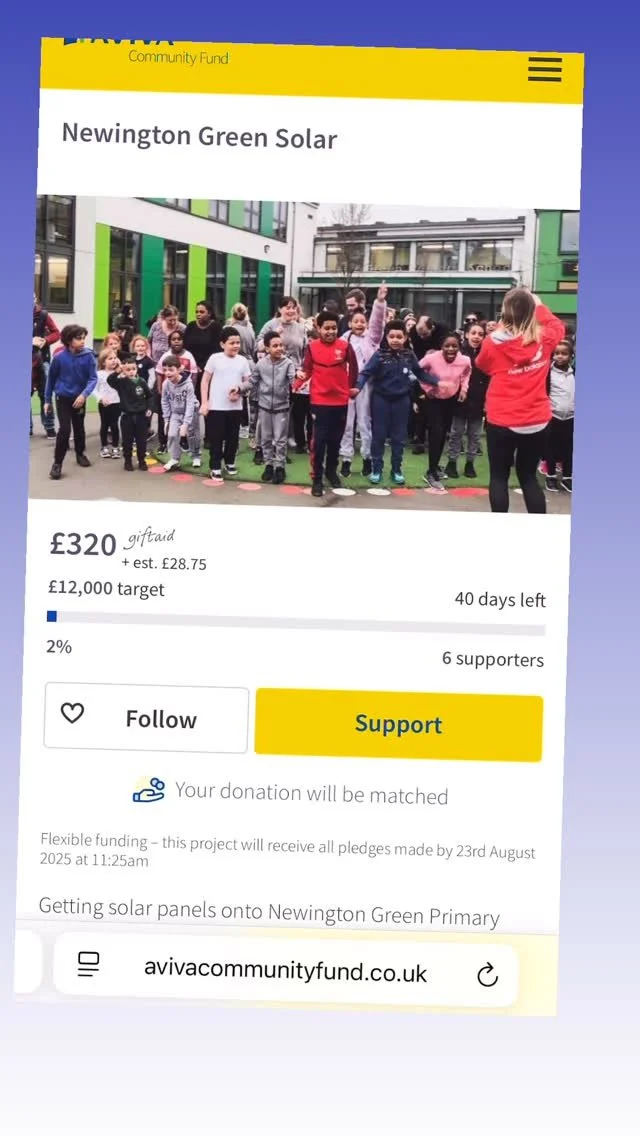640x1136 pixels.
Task: Click the 6 supporters text
Action: 493,659
